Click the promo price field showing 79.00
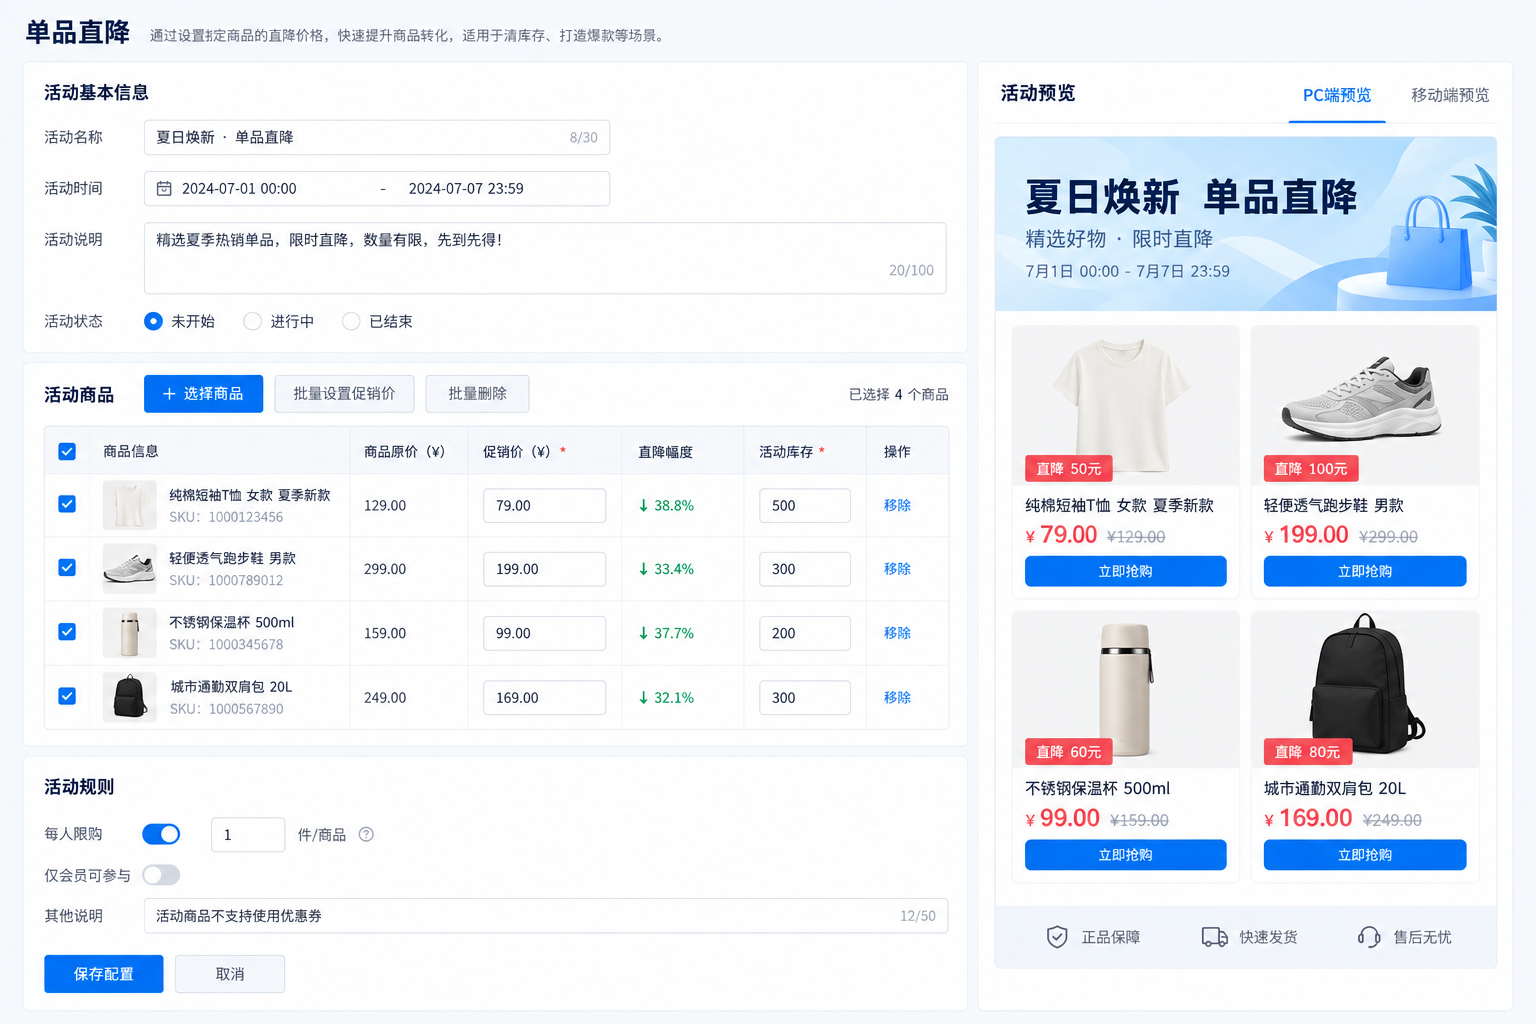The image size is (1536, 1024). [x=544, y=505]
